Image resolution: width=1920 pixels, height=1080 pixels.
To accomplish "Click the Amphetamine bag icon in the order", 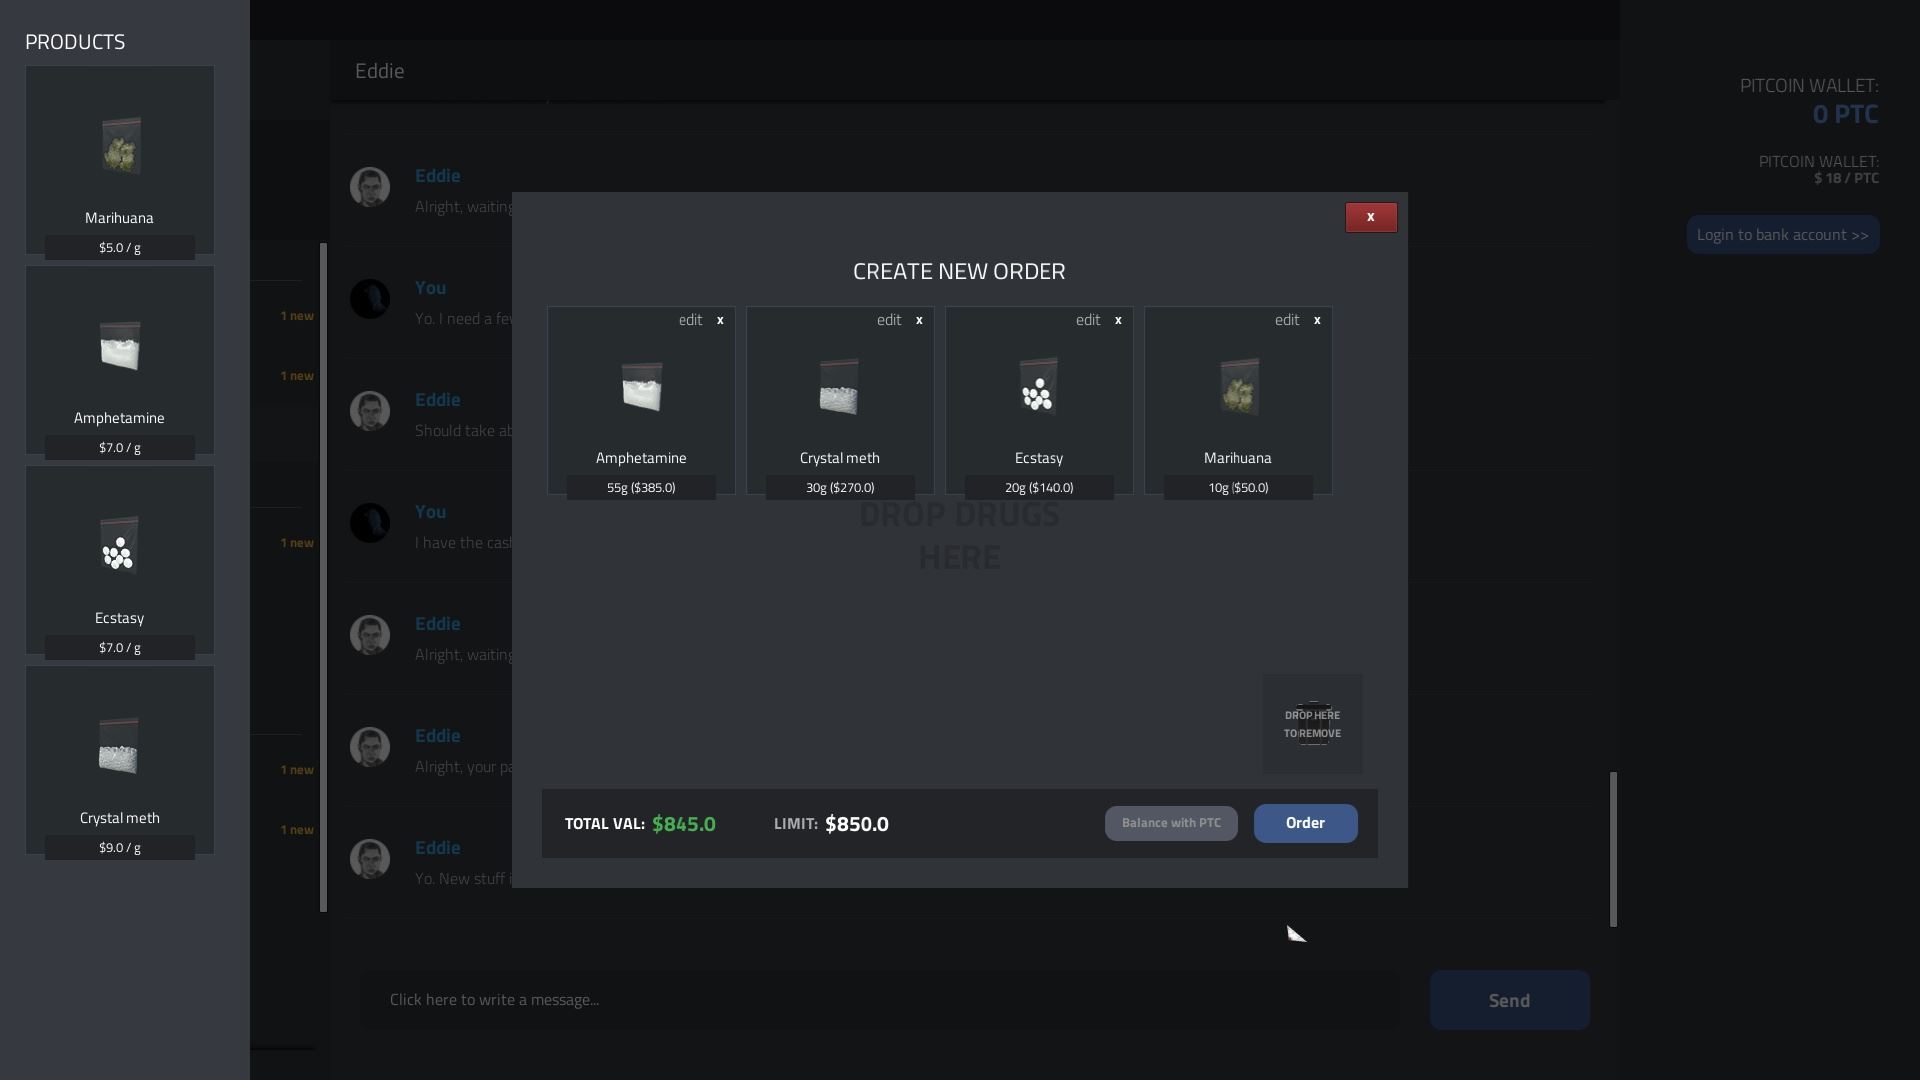I will tap(641, 388).
